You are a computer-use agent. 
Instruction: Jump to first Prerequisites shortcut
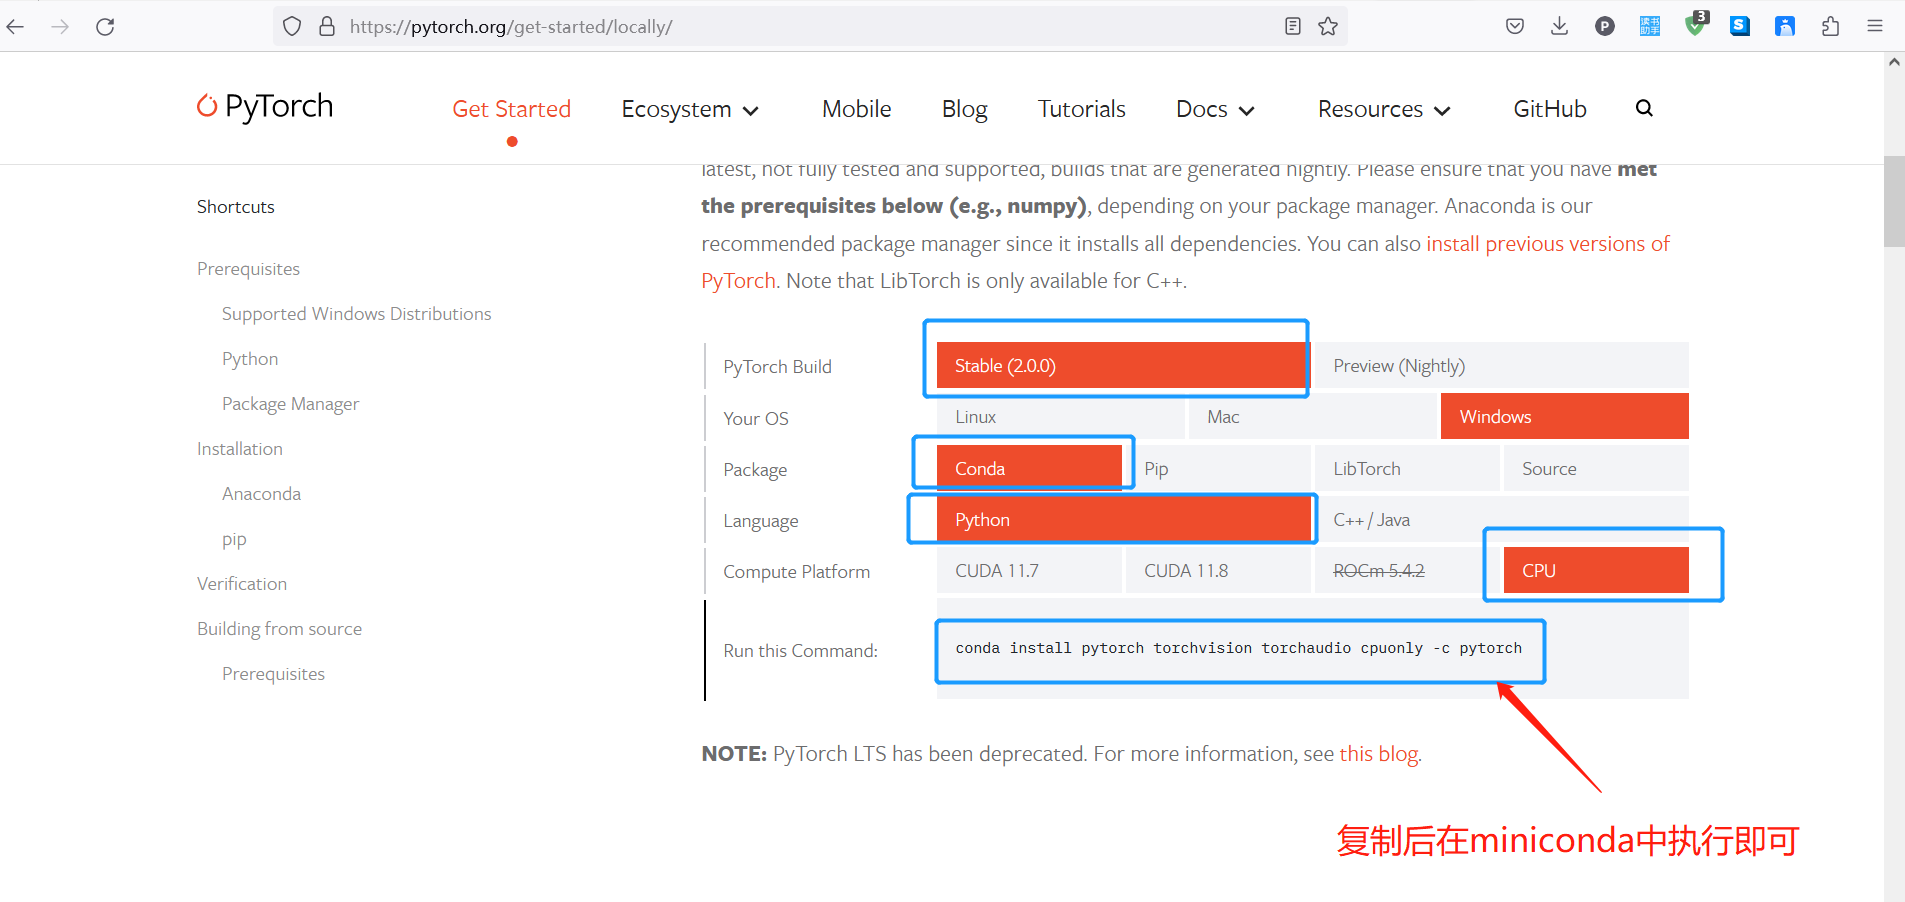coord(248,269)
